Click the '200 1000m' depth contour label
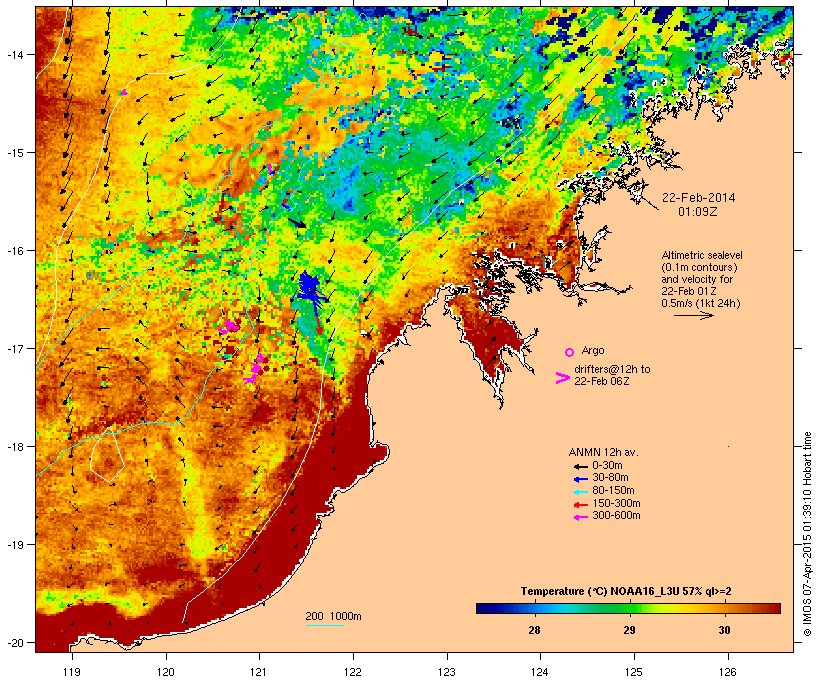820x680 pixels. [x=333, y=616]
